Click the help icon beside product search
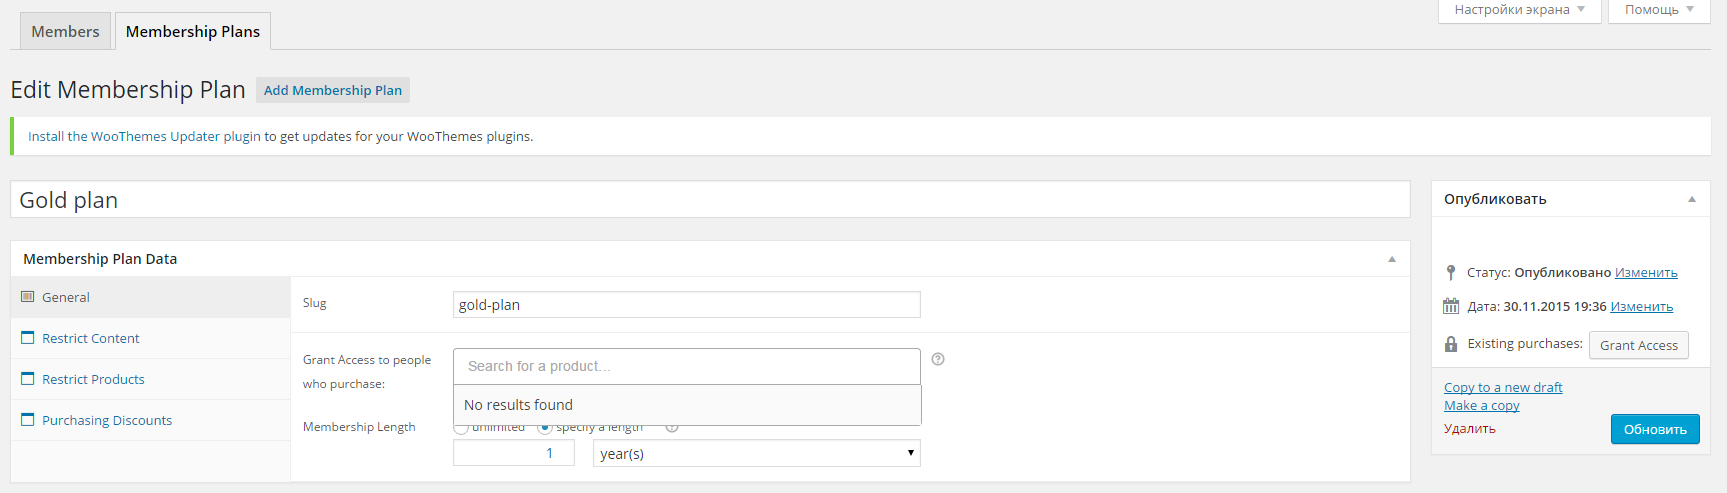The height and width of the screenshot is (493, 1727). pyautogui.click(x=938, y=359)
